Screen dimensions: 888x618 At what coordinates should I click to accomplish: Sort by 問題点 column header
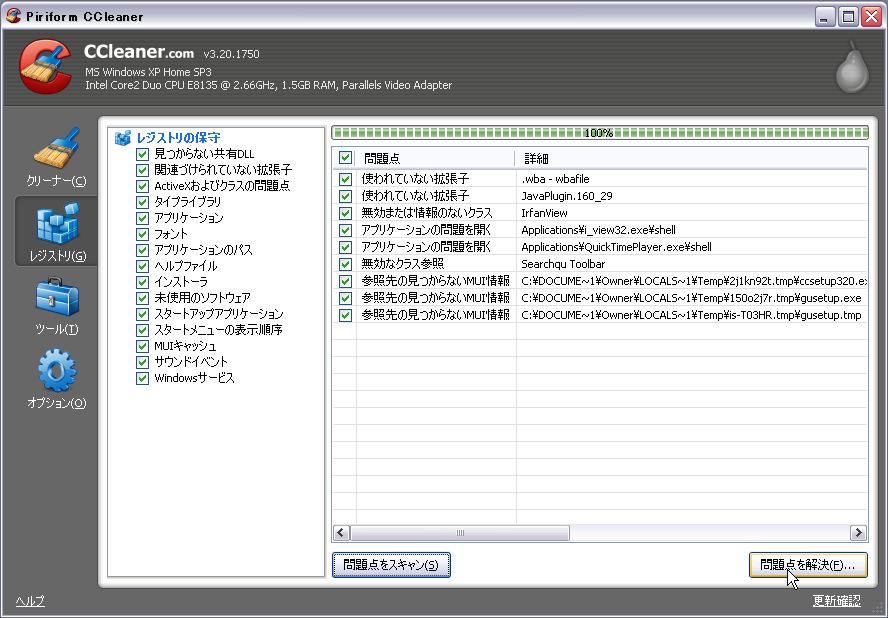pos(435,158)
